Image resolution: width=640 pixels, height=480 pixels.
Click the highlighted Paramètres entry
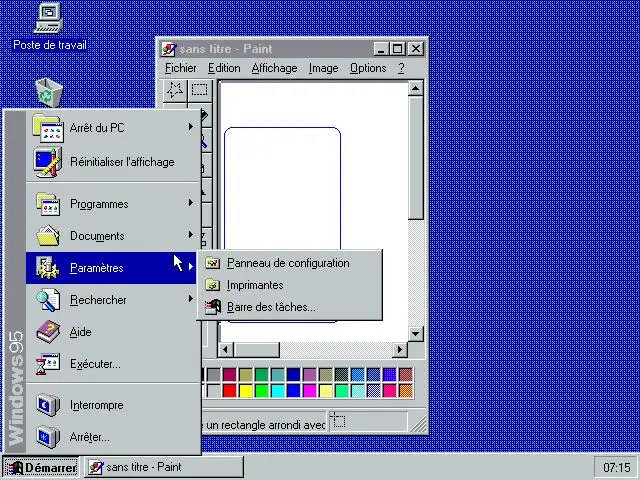tap(113, 268)
